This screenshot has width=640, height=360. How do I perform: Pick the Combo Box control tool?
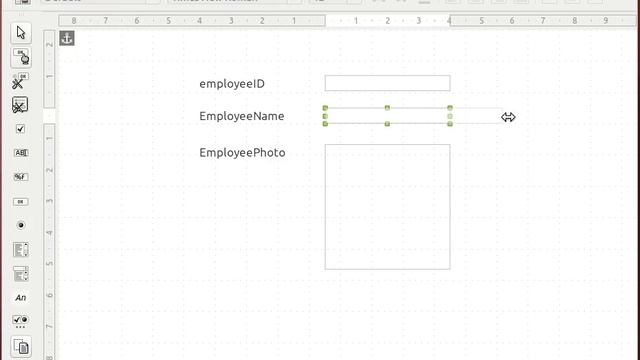coord(21,273)
